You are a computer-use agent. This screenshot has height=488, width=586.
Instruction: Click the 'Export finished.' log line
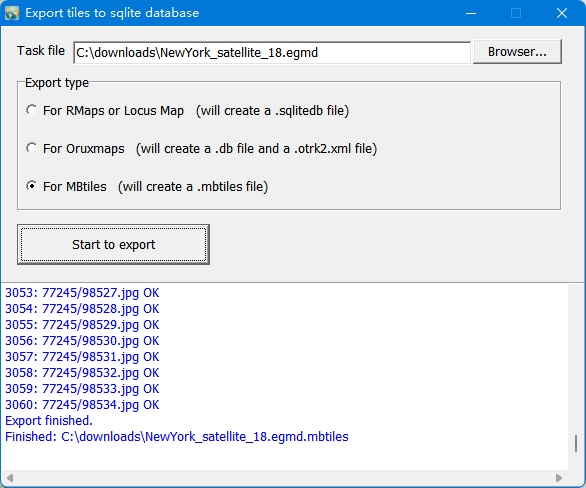pos(49,421)
